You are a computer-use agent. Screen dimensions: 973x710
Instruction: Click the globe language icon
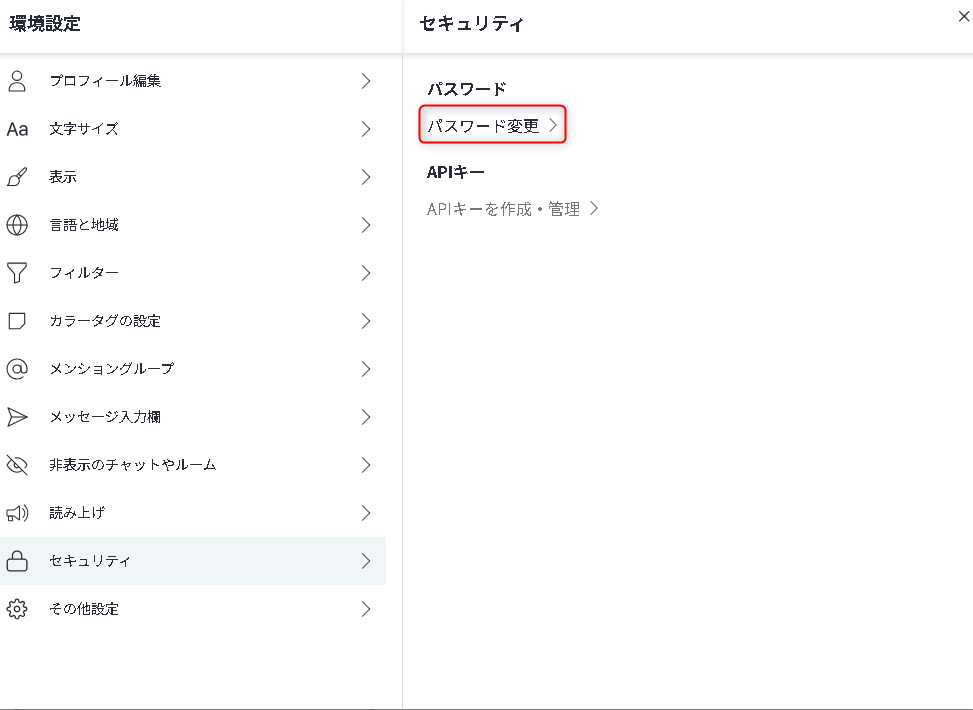click(17, 225)
